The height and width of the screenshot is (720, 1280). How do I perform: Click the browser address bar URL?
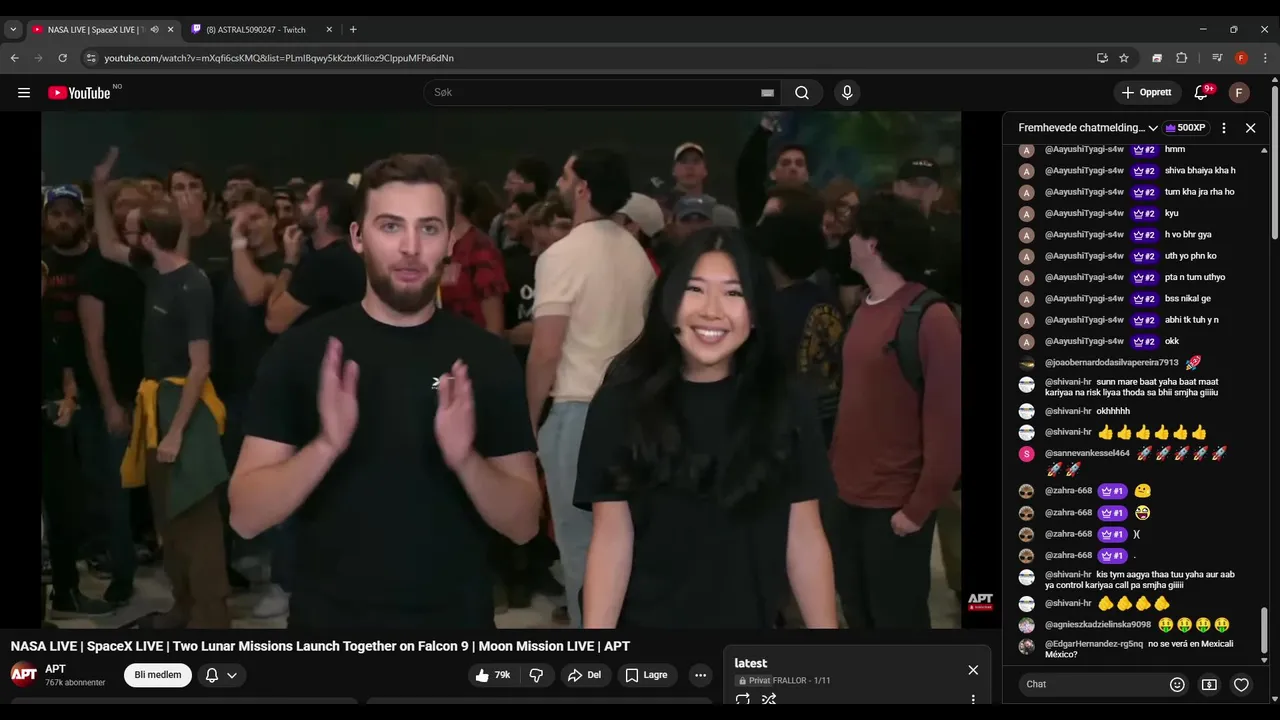[x=279, y=58]
